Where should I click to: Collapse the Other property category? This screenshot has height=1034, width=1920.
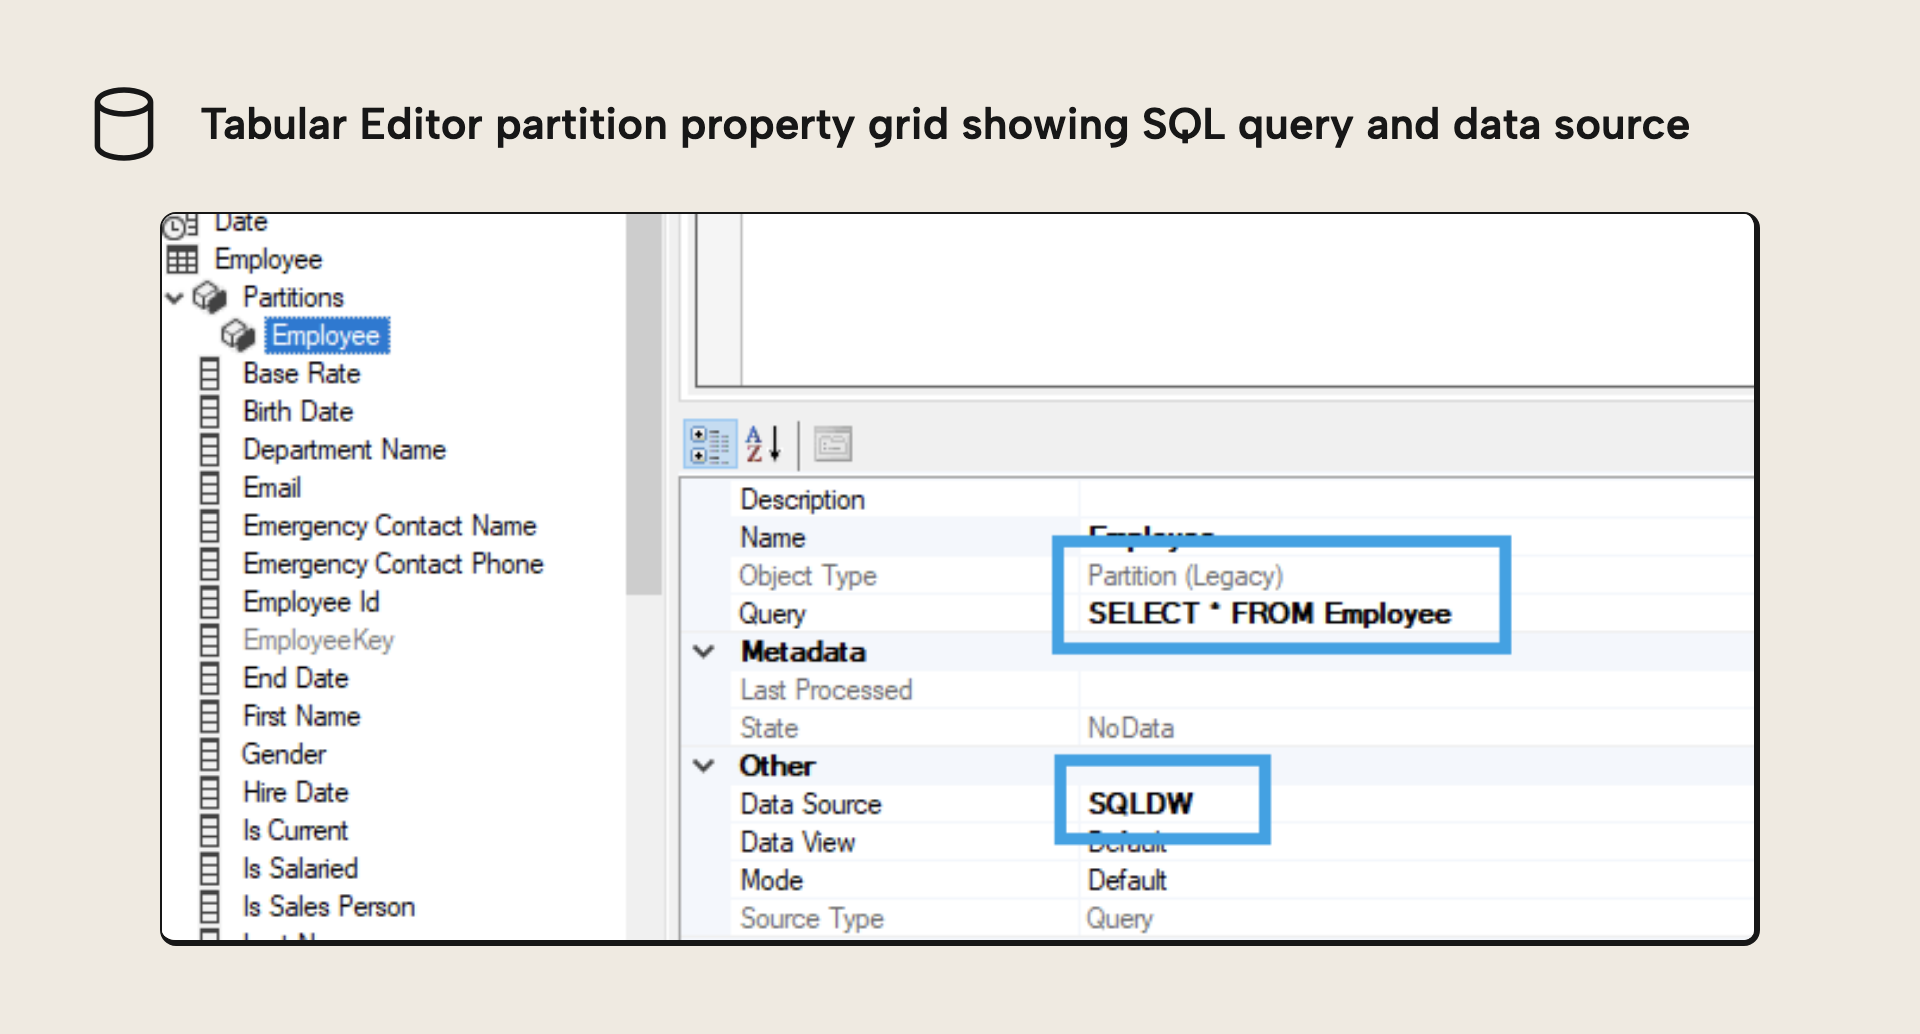[x=704, y=766]
